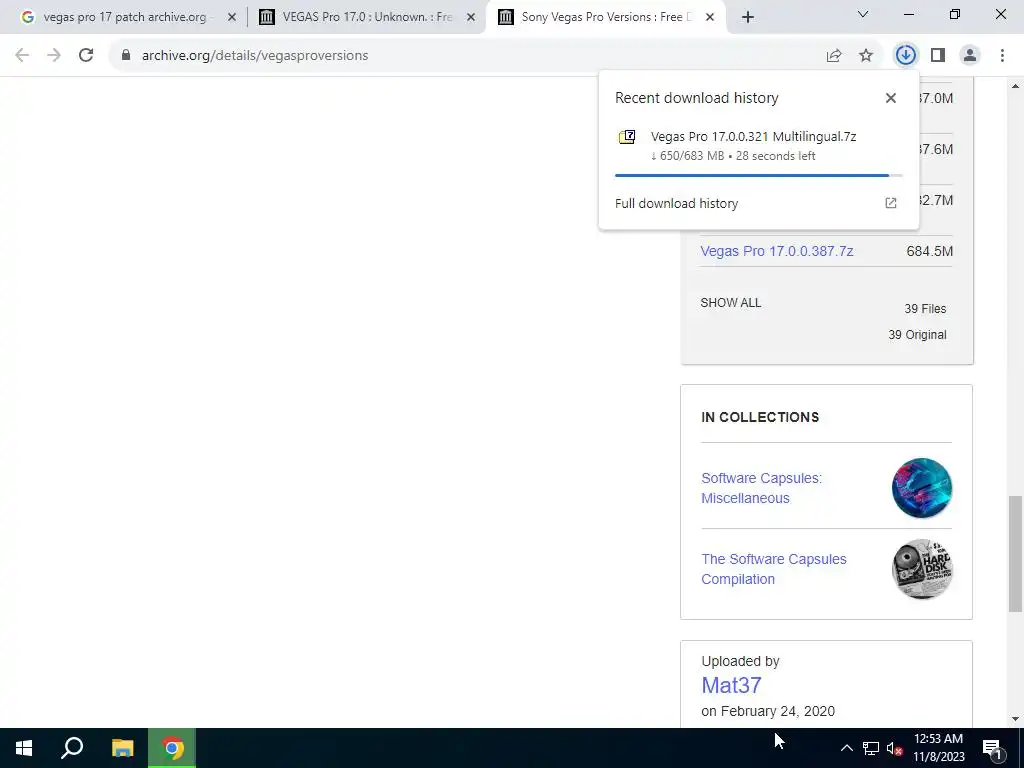Viewport: 1024px width, 768px height.
Task: Open Full download history link
Action: click(x=677, y=203)
